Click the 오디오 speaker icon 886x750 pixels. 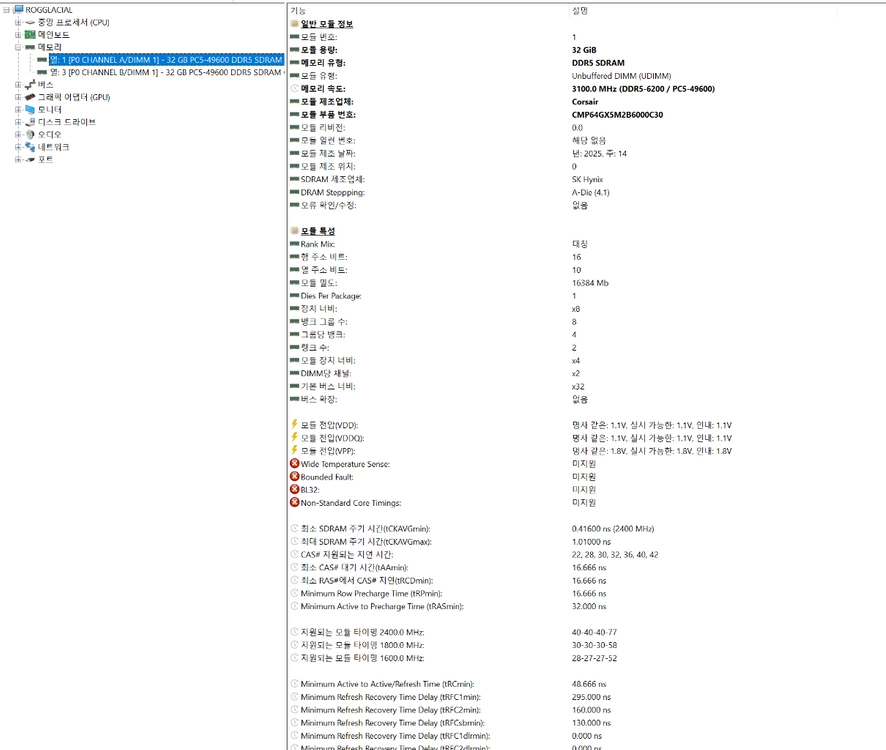point(30,135)
